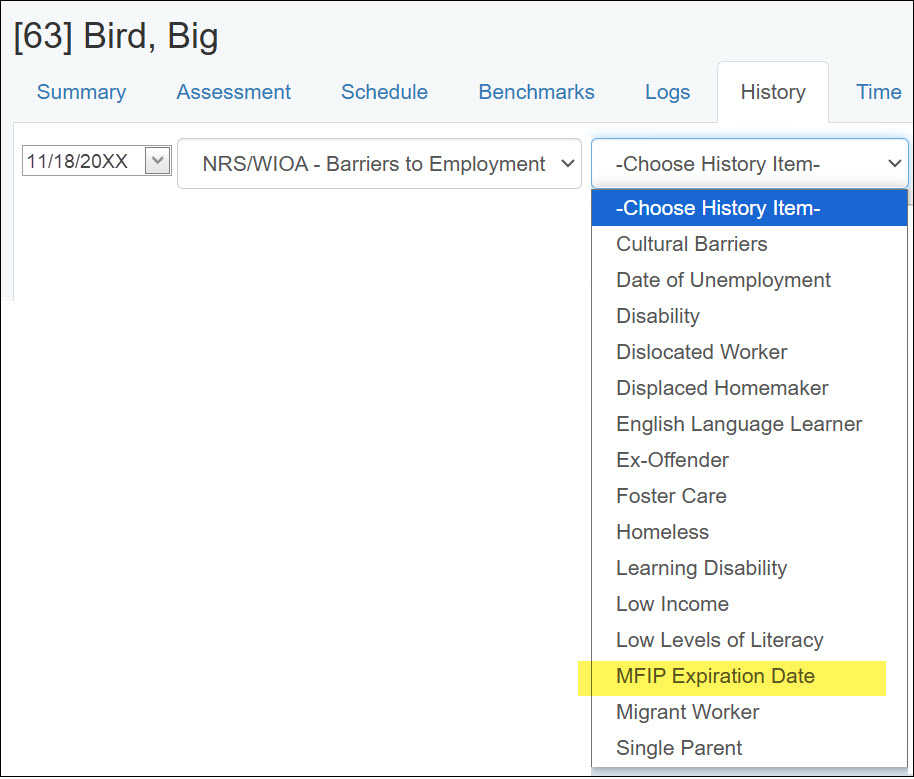The height and width of the screenshot is (779, 914).
Task: Select MFIP Expiration Date from the list
Action: click(x=715, y=676)
